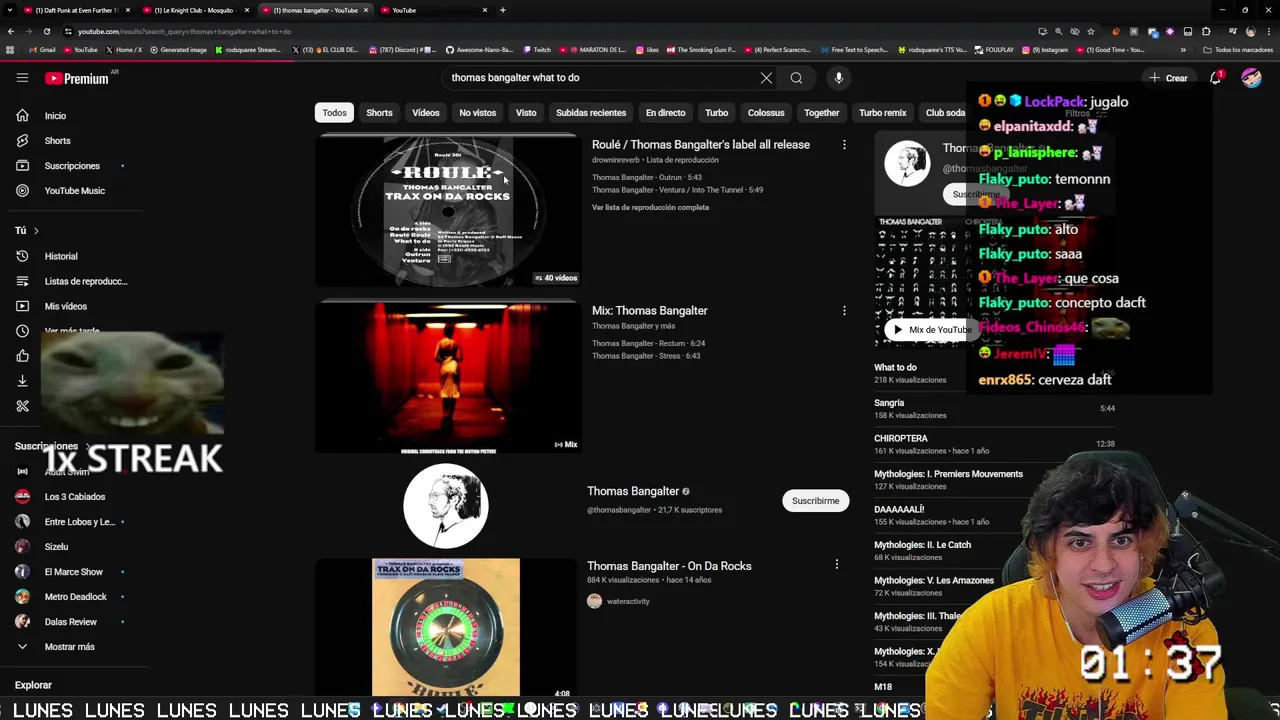This screenshot has height=720, width=1280.
Task: Open more options for On Da Rocks video
Action: [837, 564]
